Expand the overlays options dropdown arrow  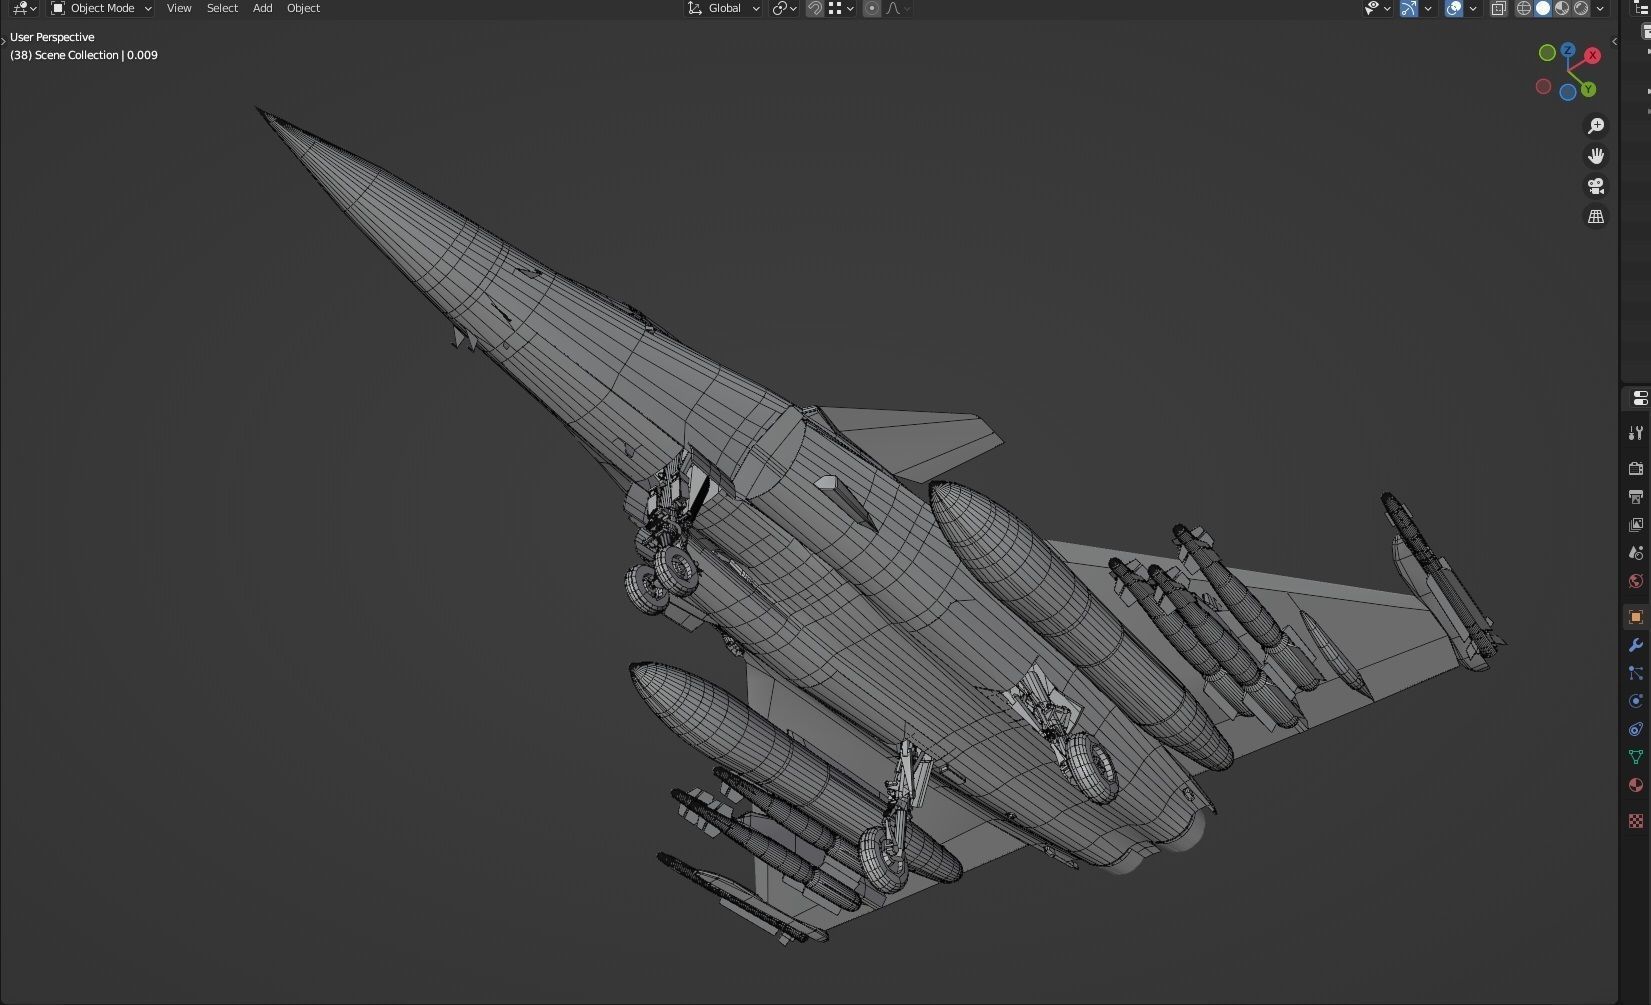[1473, 8]
